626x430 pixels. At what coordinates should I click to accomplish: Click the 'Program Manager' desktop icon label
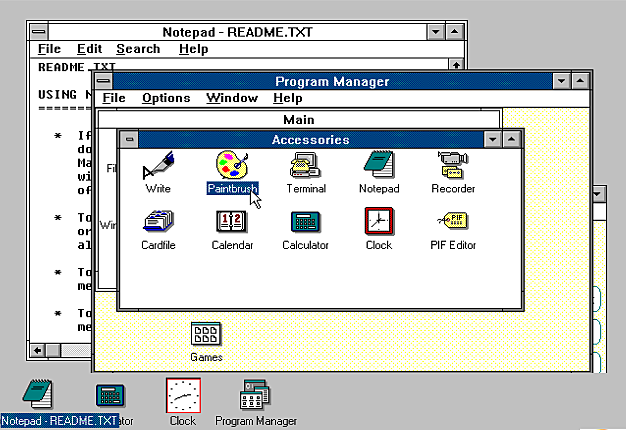coord(256,421)
